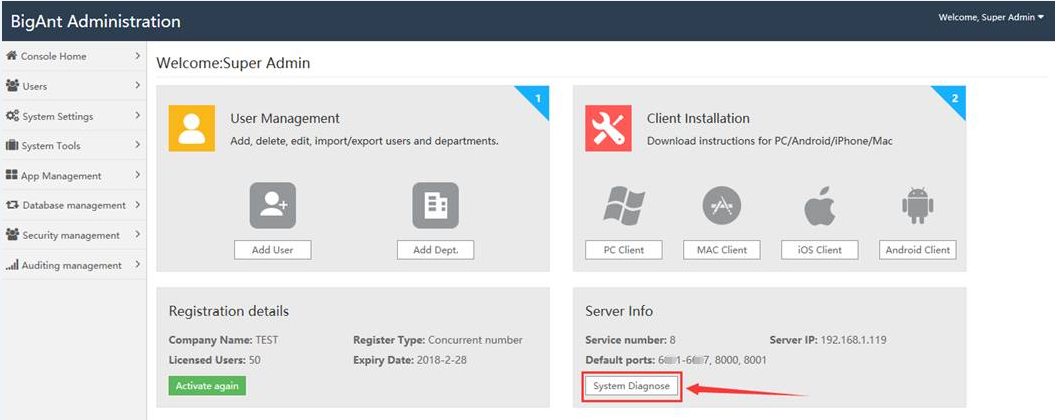Expand the Console Home chevron
The image size is (1055, 420).
(x=137, y=56)
